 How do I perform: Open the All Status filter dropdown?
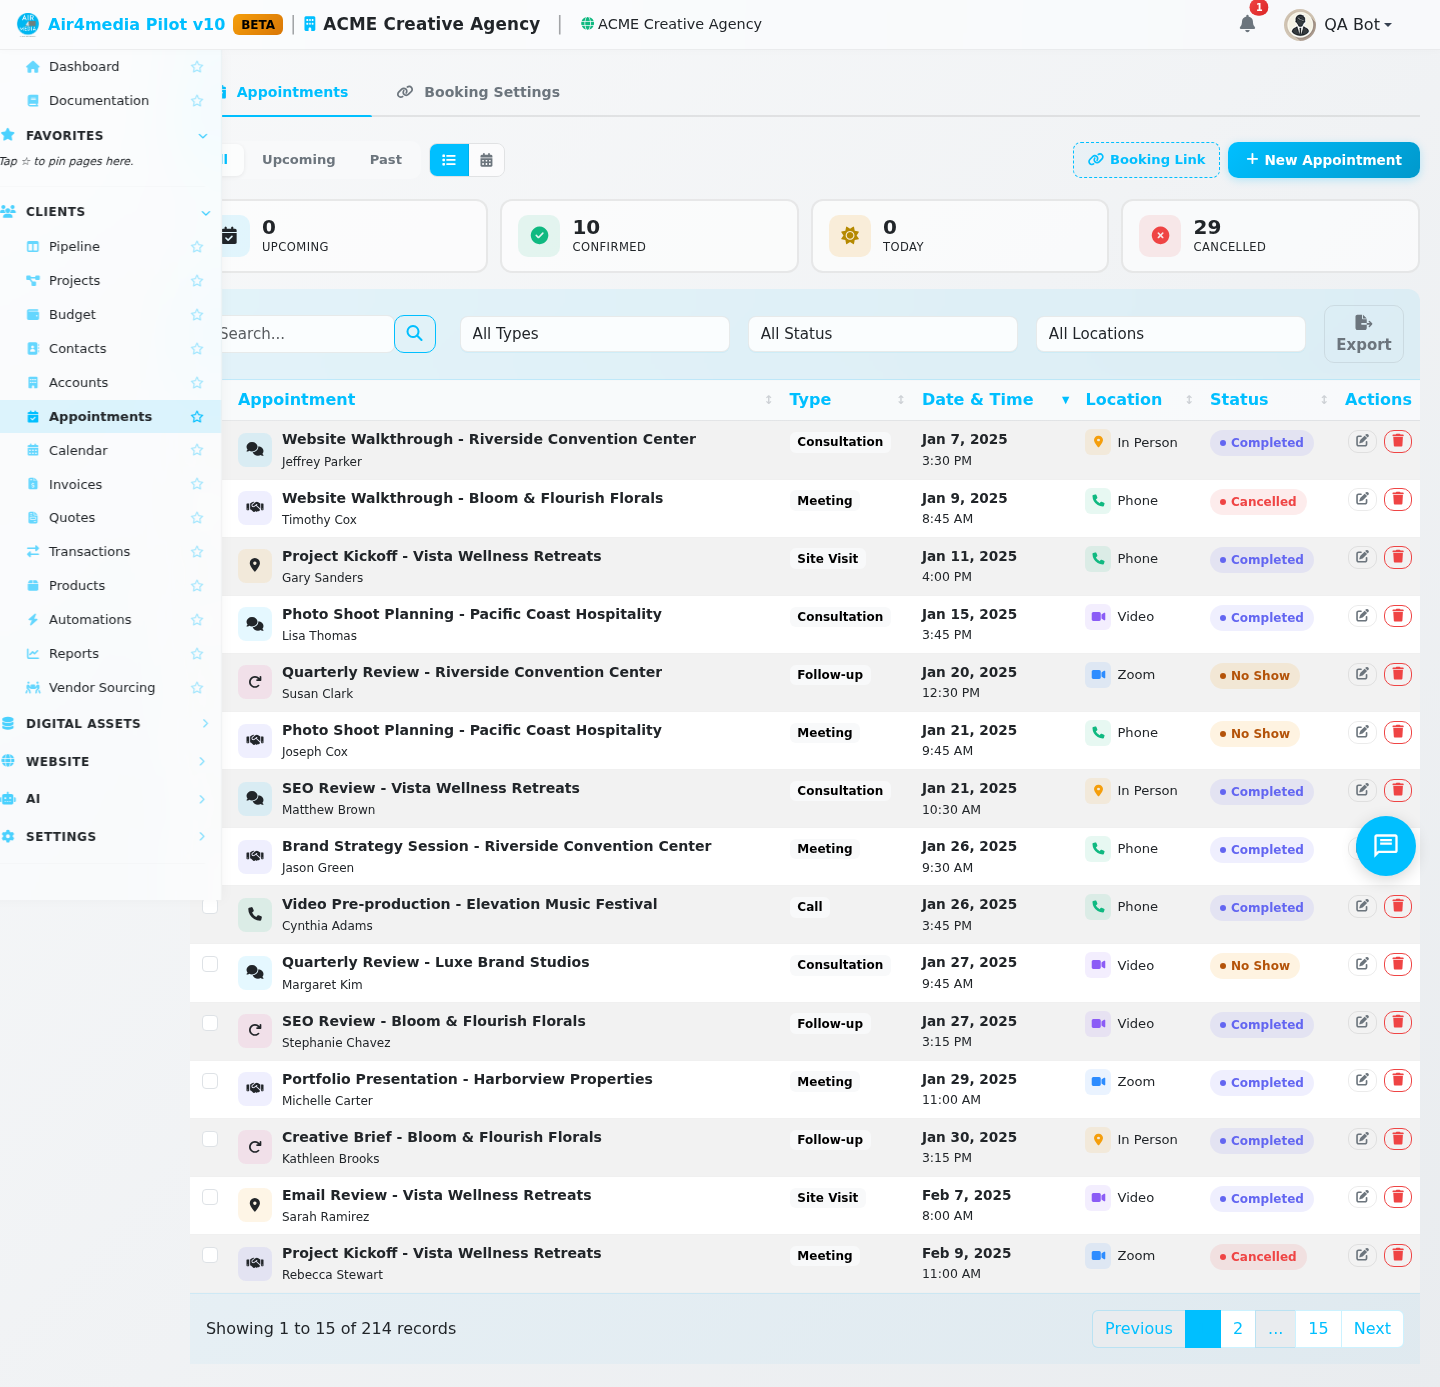[x=882, y=334]
